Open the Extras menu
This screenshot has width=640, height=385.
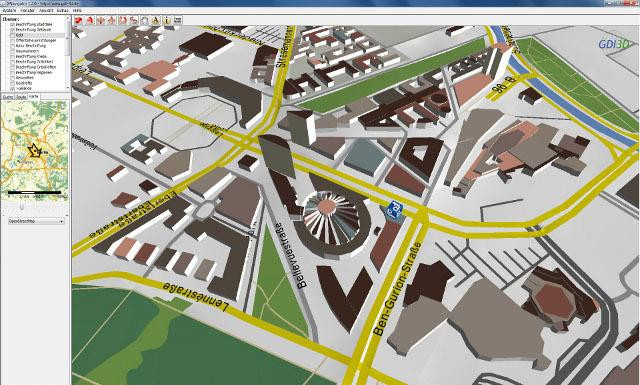[x=62, y=10]
